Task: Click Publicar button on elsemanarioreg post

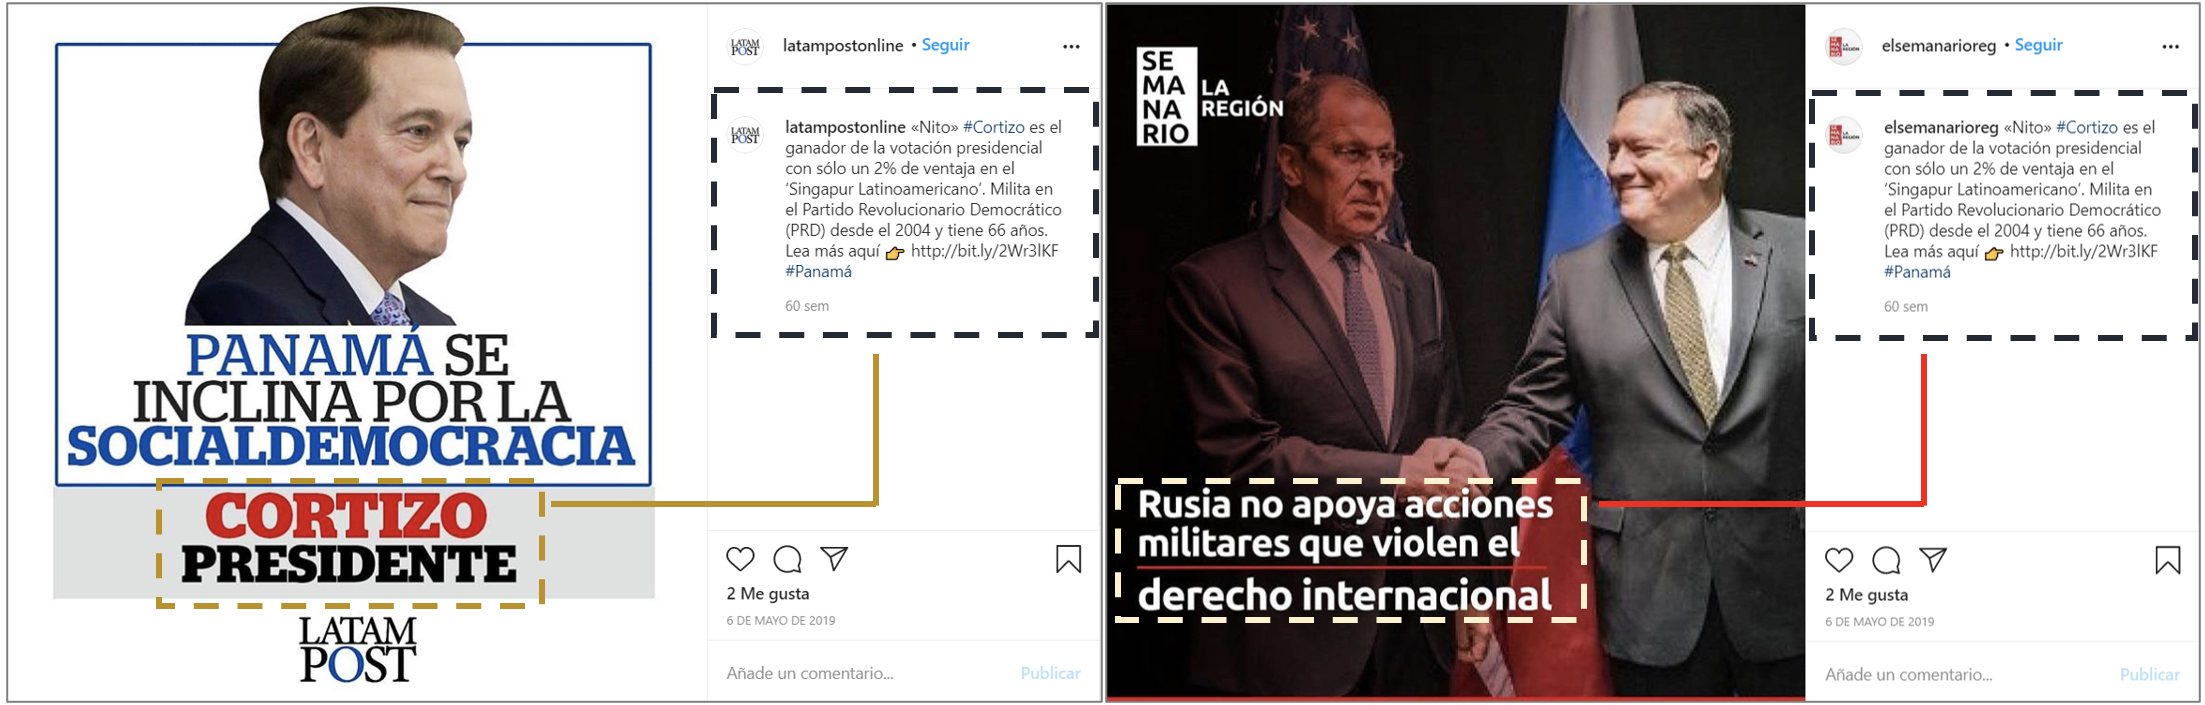Action: pyautogui.click(x=2149, y=674)
